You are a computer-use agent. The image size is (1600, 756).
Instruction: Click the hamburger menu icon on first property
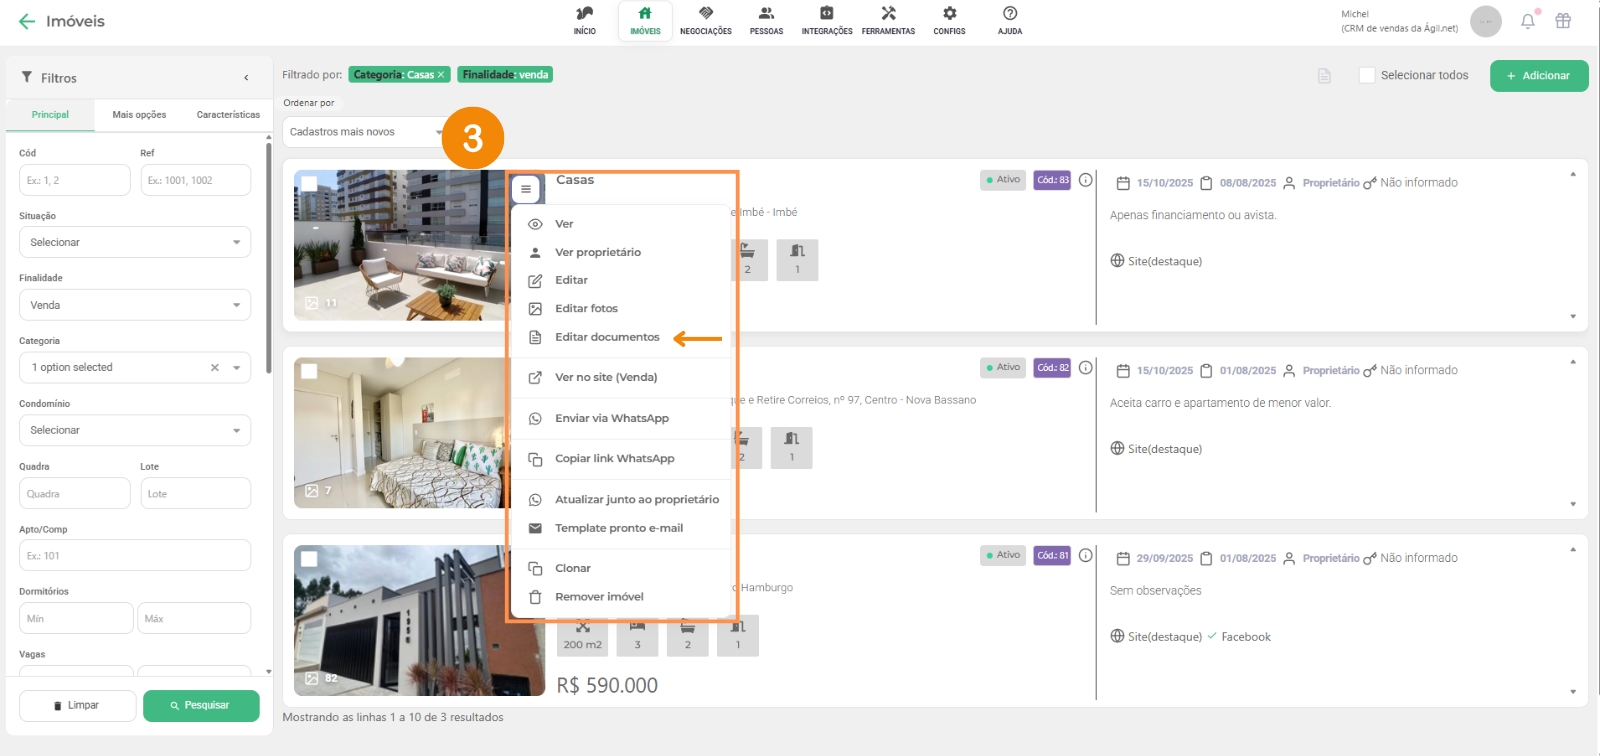(x=526, y=189)
